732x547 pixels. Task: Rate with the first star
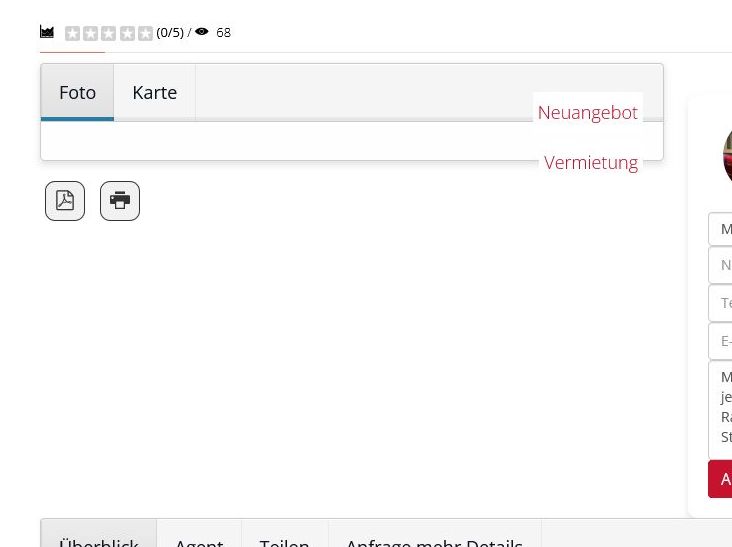click(72, 33)
